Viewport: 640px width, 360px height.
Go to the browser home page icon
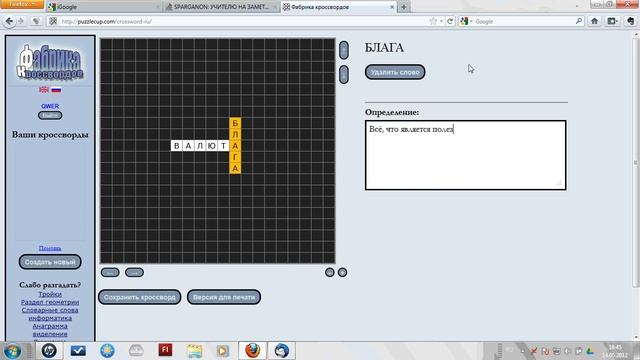pyautogui.click(x=594, y=21)
